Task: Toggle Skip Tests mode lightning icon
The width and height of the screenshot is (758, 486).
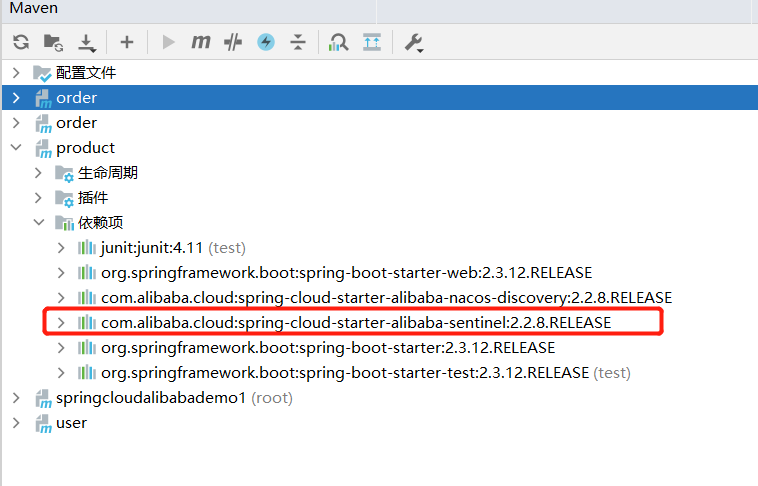Action: tap(265, 42)
